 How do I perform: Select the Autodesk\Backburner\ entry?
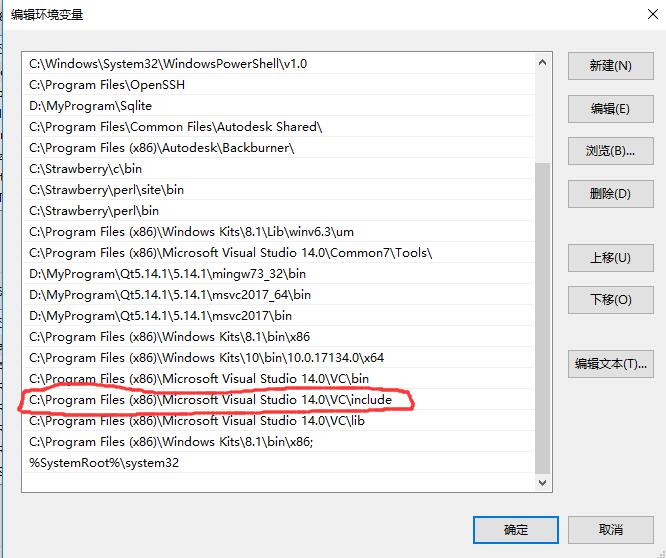click(279, 148)
